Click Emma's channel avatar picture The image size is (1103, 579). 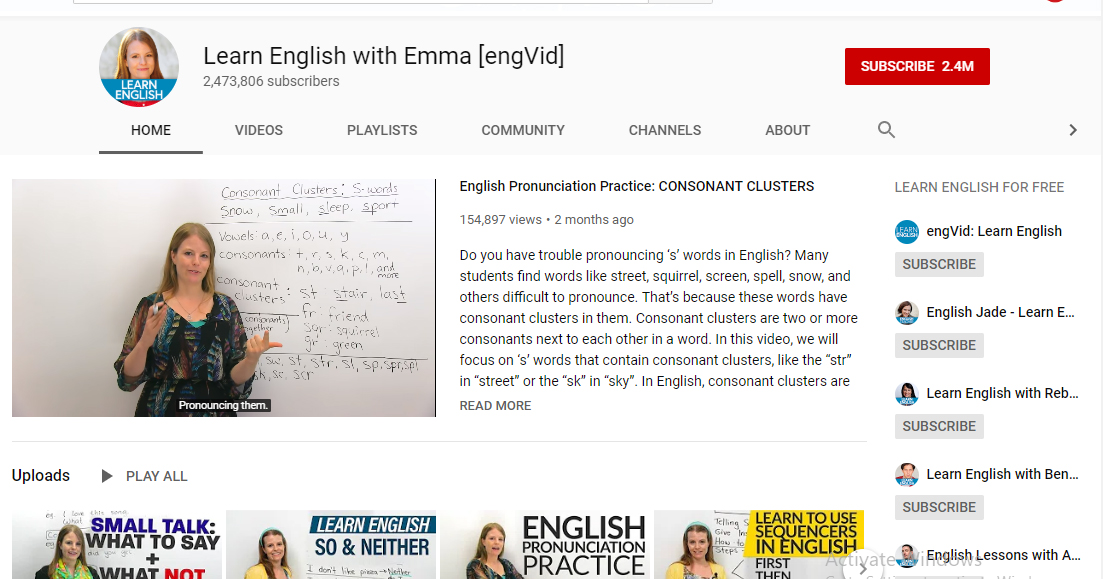139,67
